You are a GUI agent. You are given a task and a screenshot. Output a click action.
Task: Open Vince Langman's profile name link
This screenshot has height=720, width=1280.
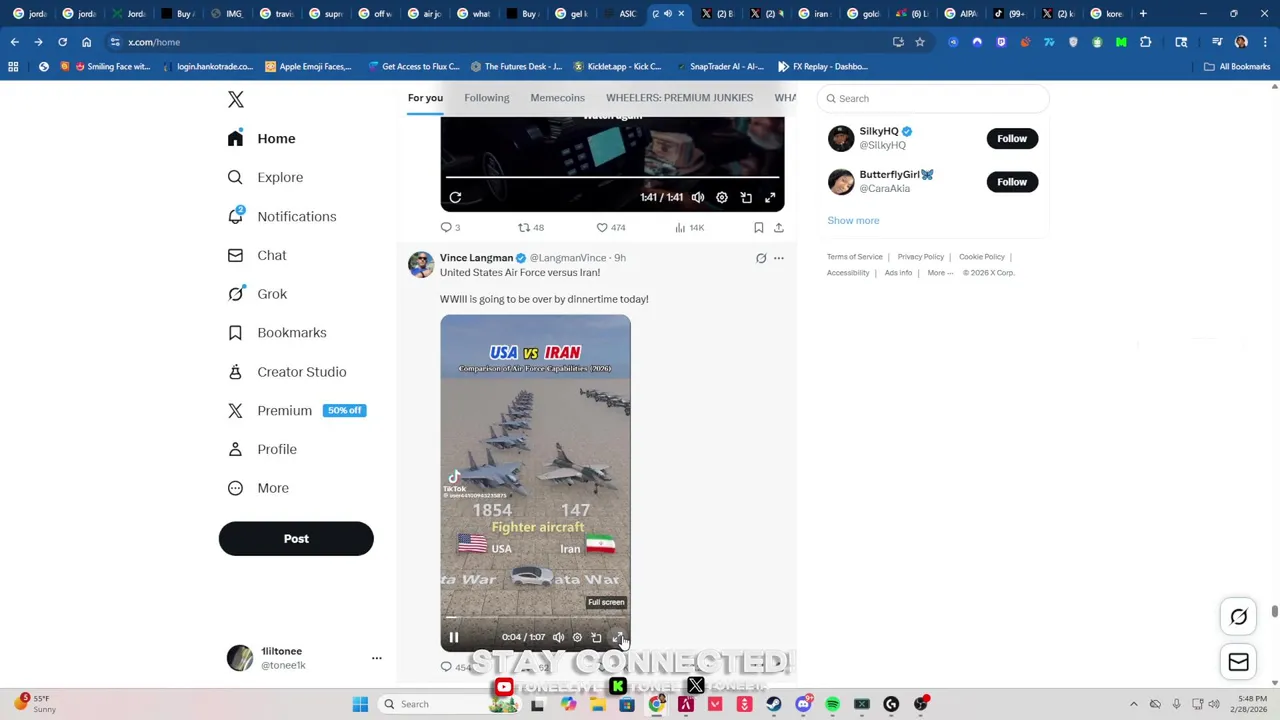pyautogui.click(x=476, y=258)
